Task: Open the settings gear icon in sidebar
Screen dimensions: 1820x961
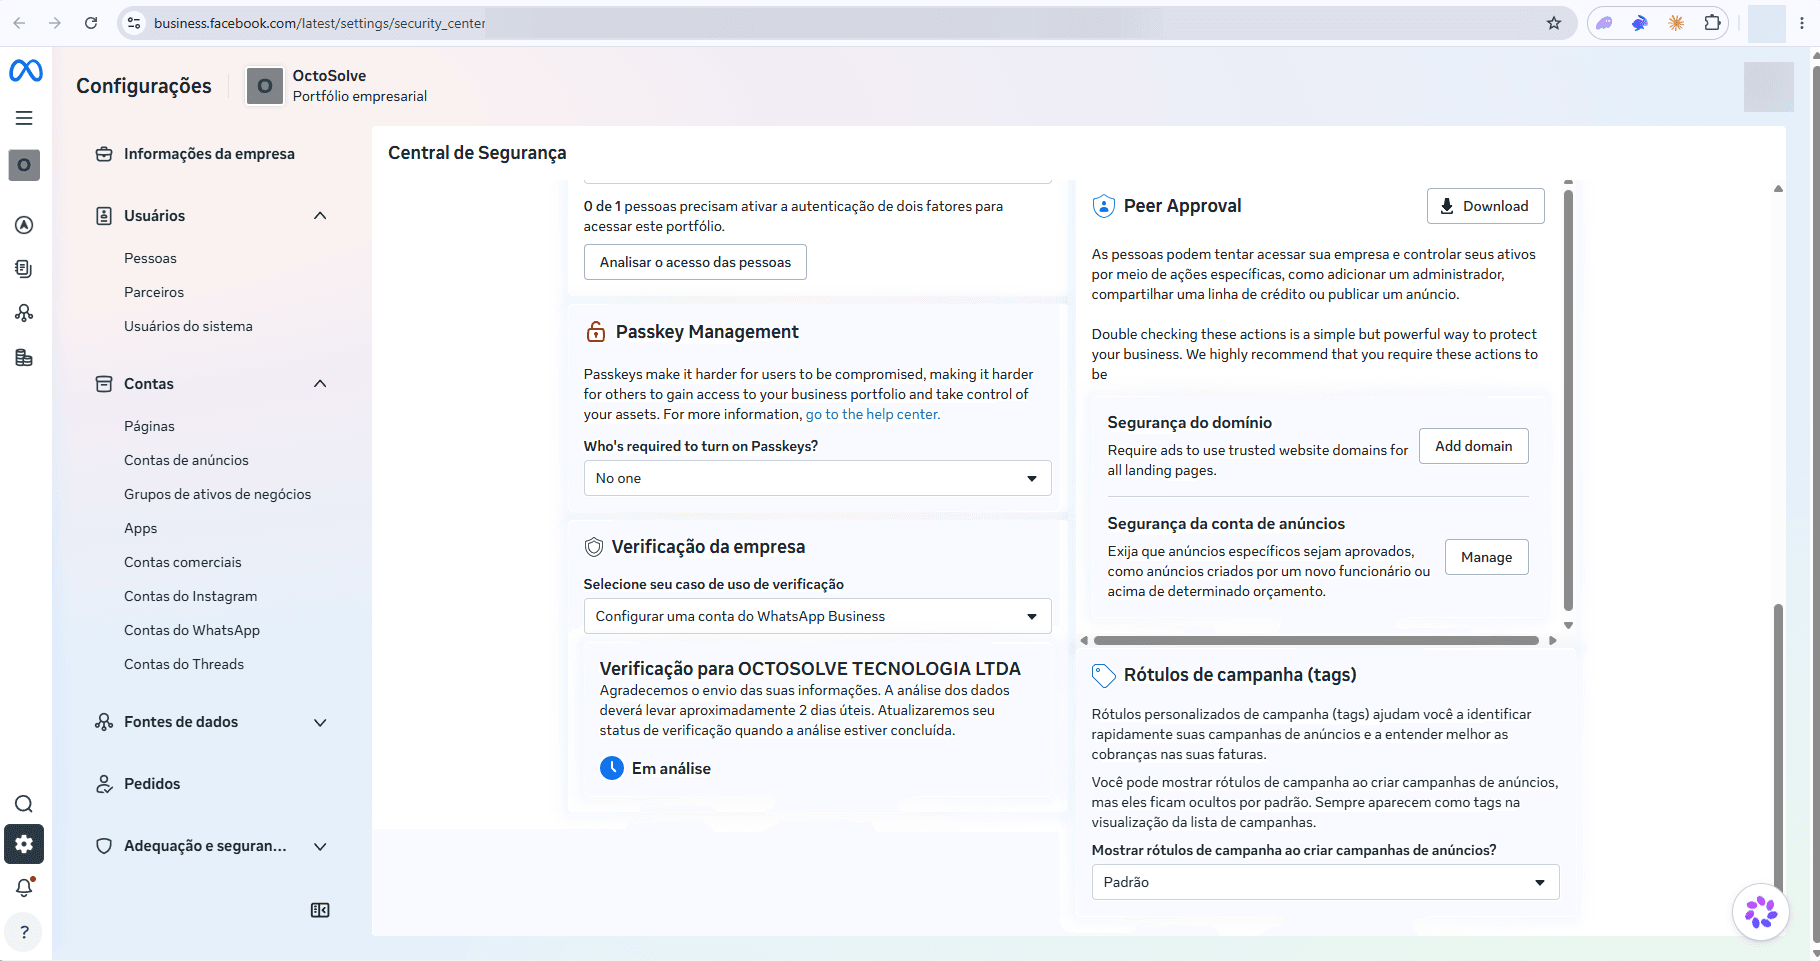Action: point(24,844)
